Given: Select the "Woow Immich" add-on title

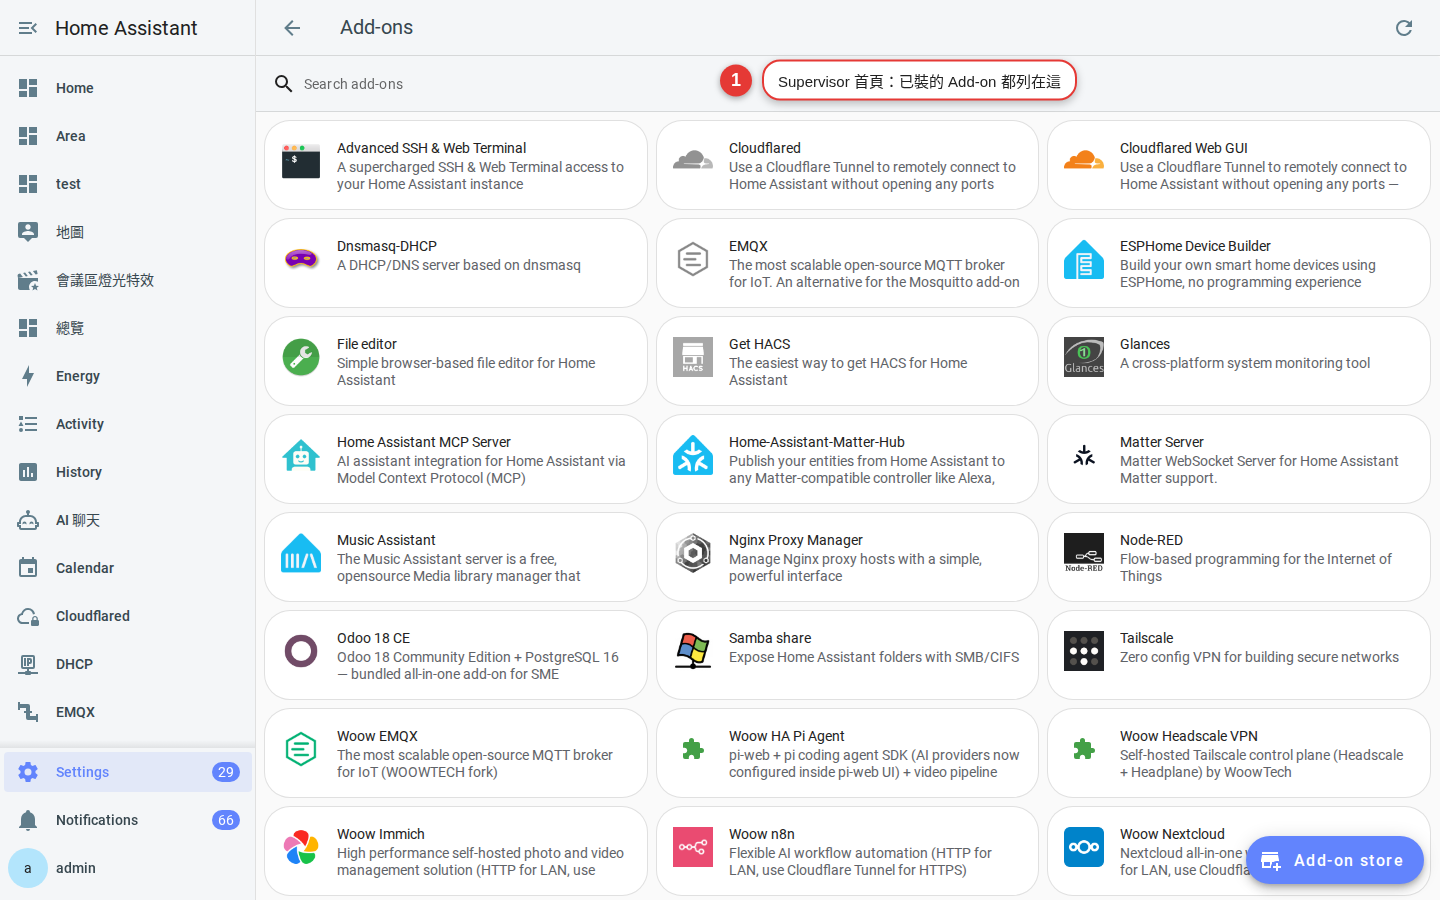Looking at the screenshot, I should pos(381,834).
